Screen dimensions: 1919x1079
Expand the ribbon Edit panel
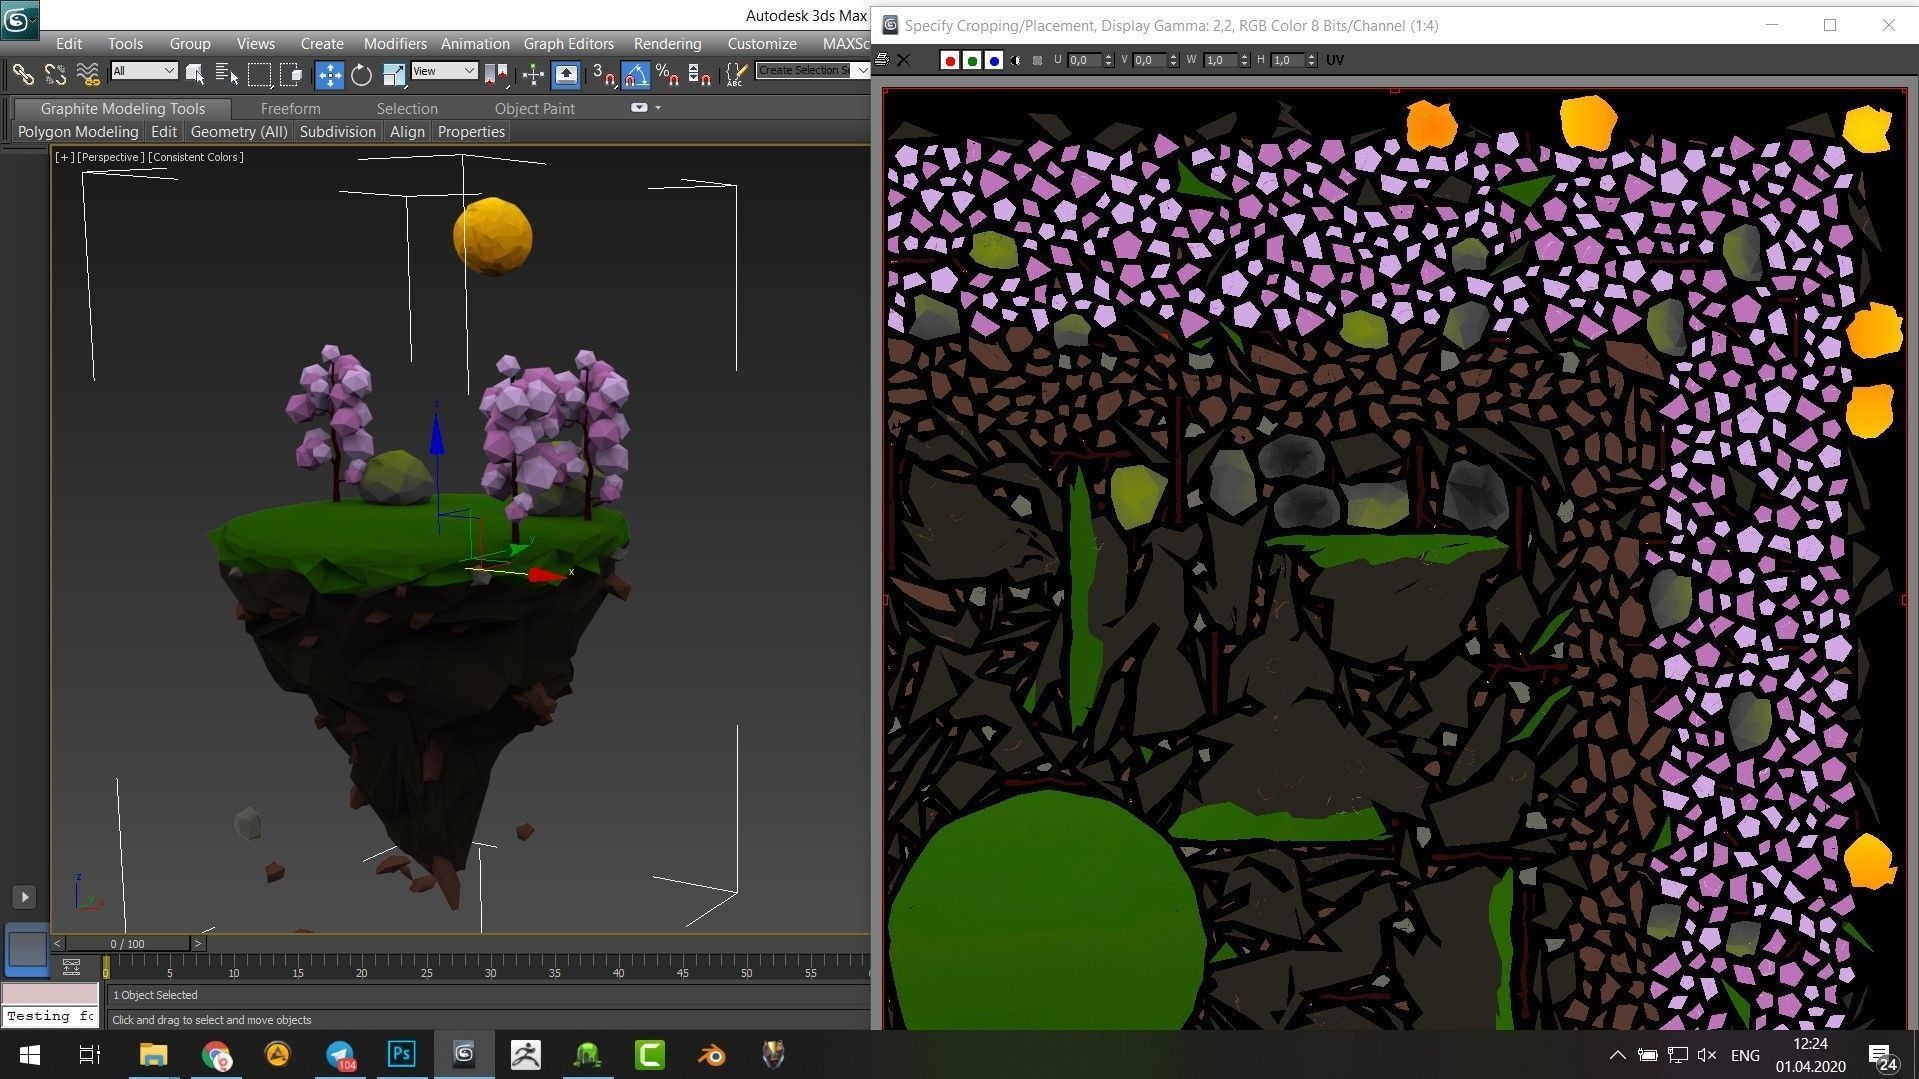(164, 132)
